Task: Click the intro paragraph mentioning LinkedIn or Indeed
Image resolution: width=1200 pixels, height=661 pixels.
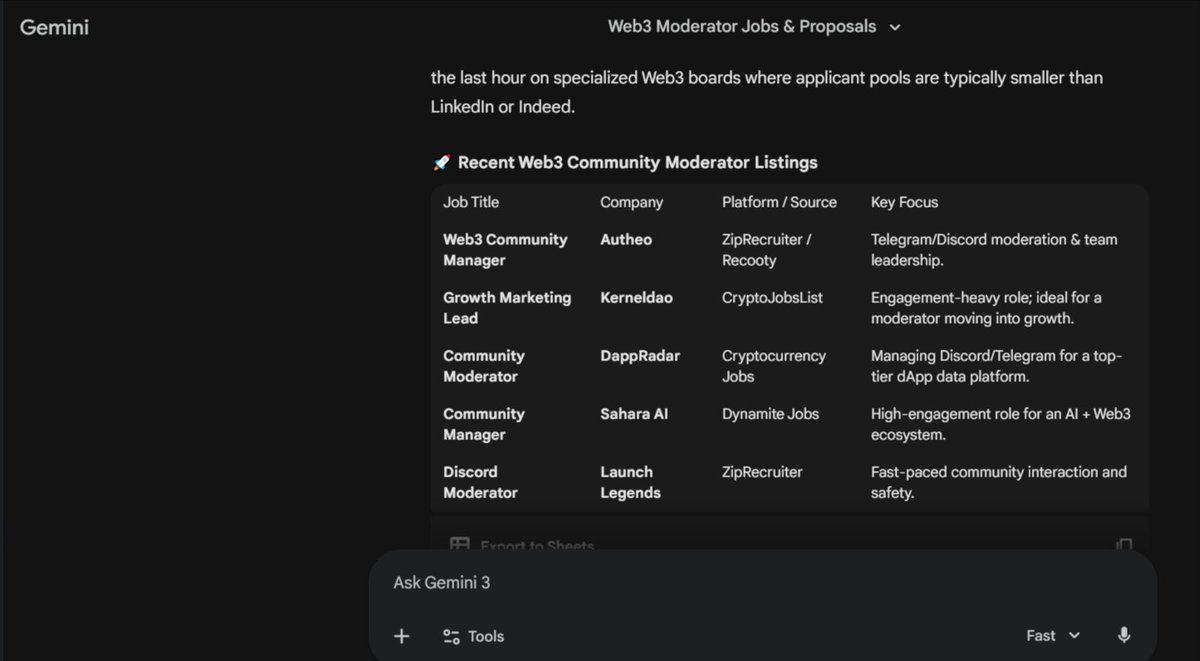Action: click(767, 91)
